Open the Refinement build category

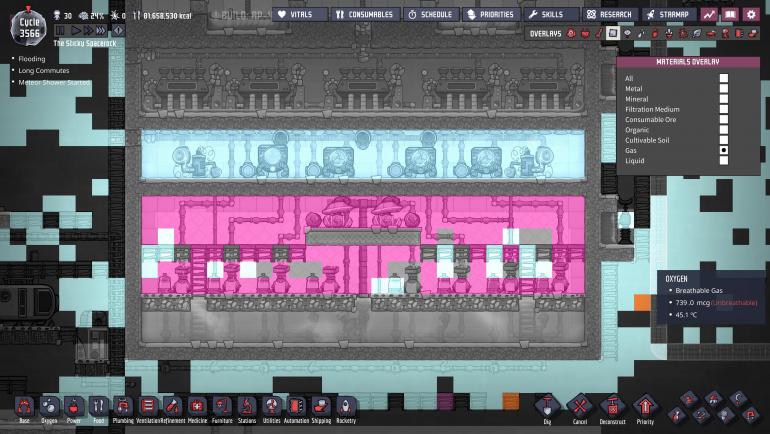[172, 409]
